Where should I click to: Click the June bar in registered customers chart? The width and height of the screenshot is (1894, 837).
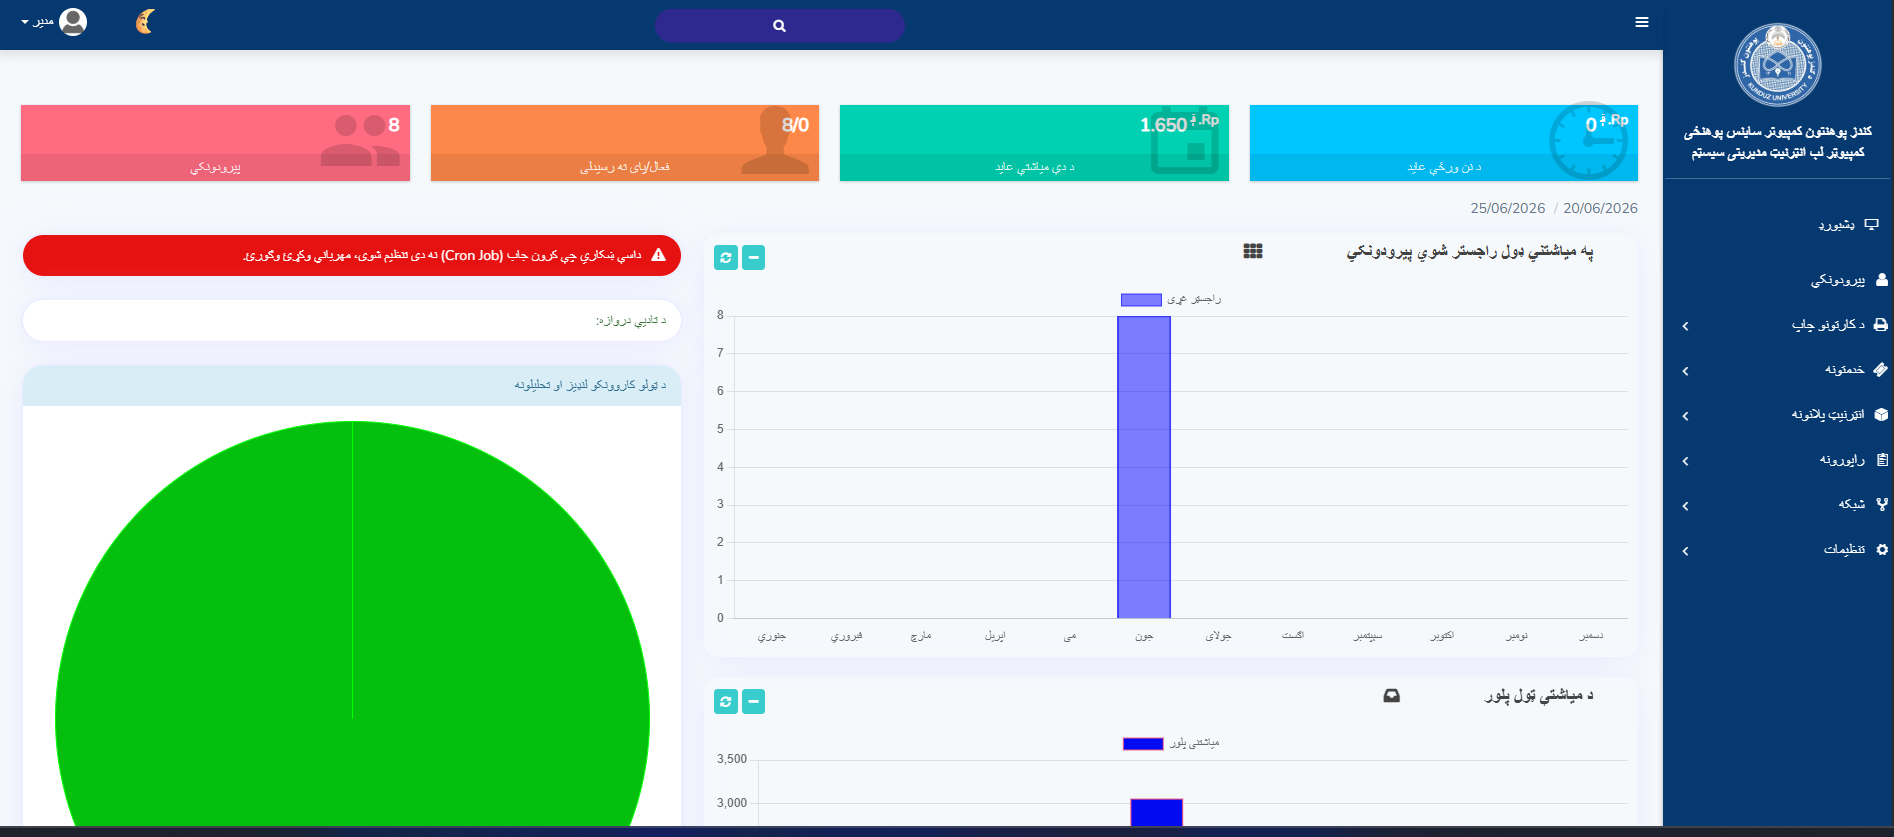tap(1144, 467)
